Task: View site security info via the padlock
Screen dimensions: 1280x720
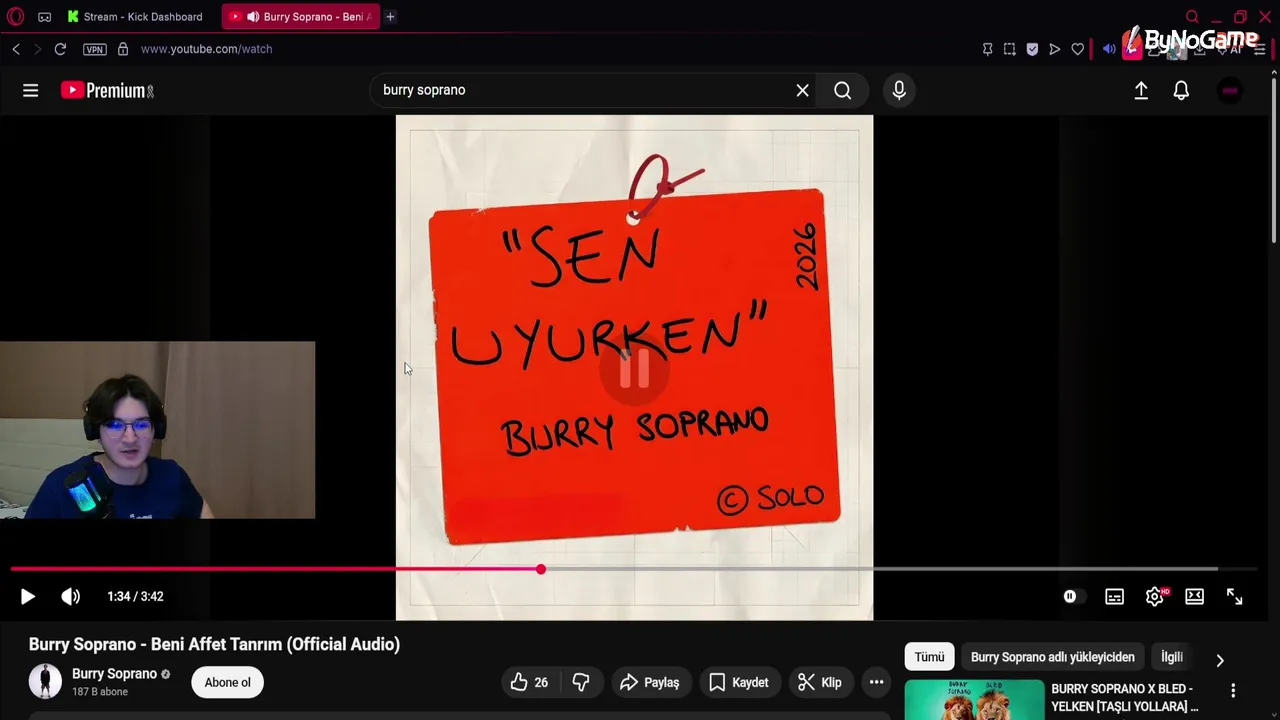Action: click(123, 49)
